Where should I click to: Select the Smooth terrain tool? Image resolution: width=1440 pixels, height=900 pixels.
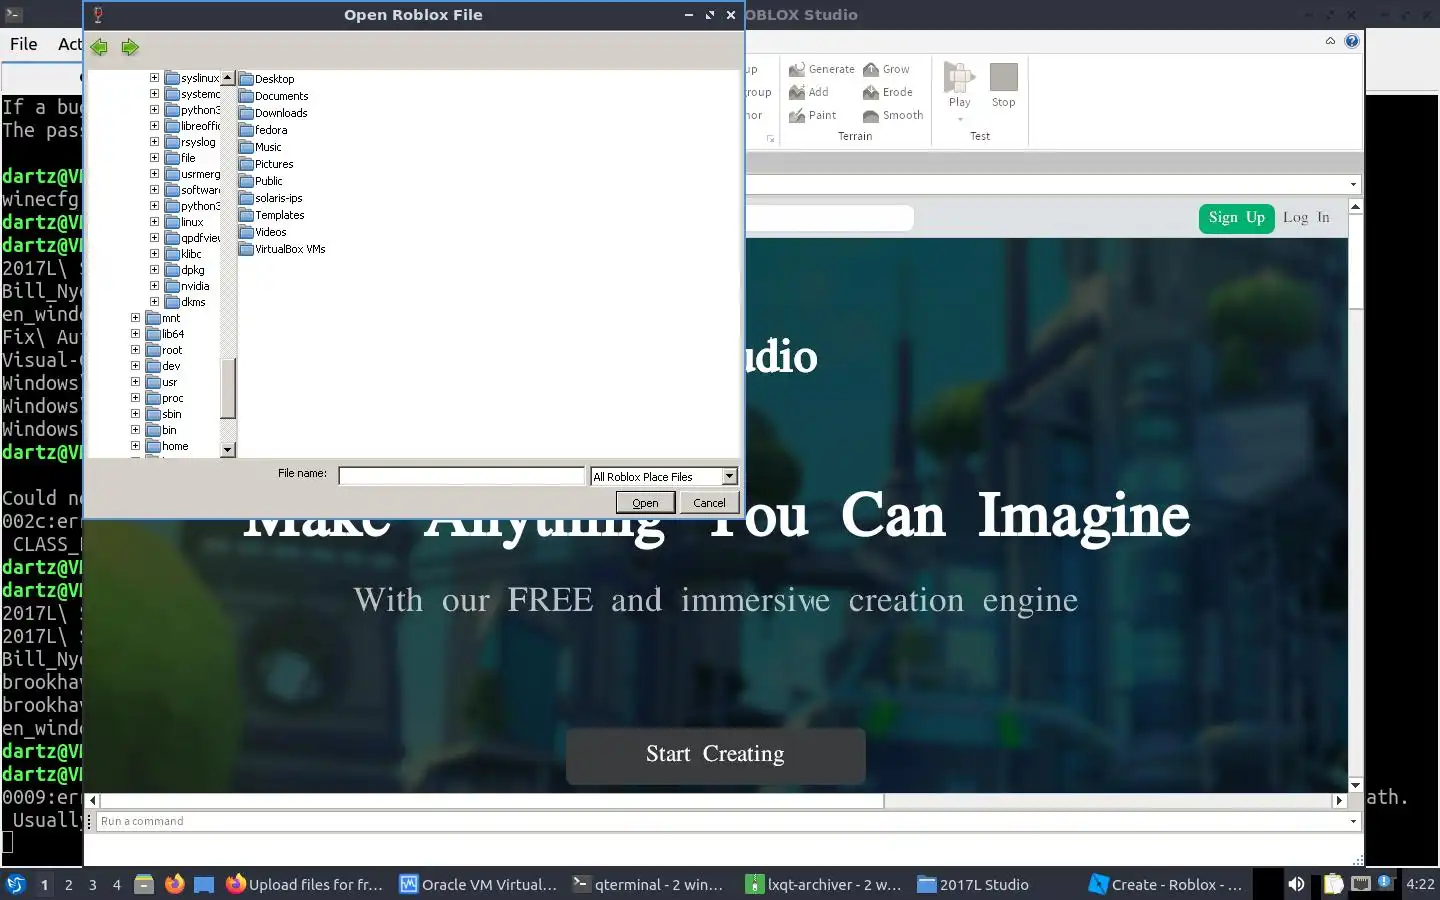point(893,115)
